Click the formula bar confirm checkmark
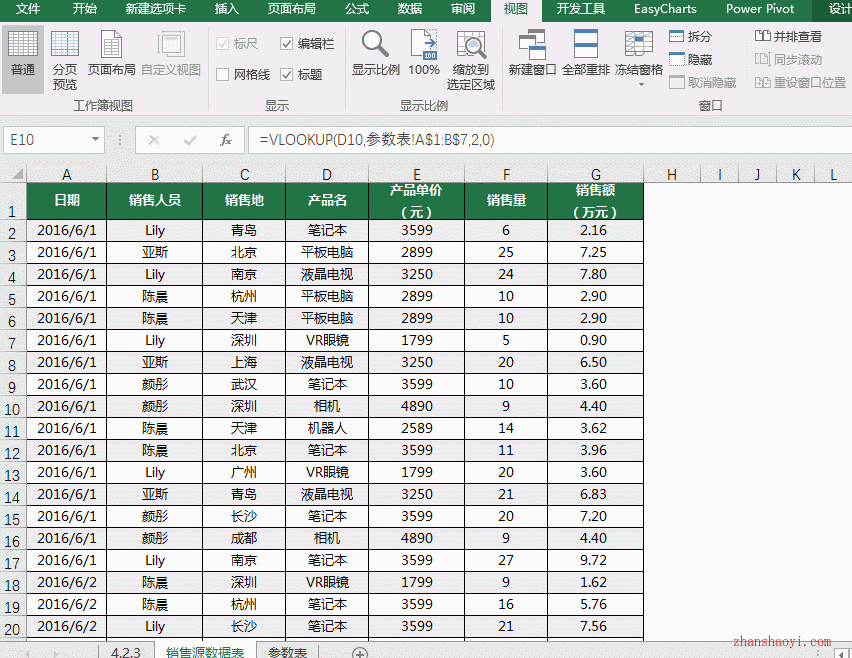This screenshot has width=852, height=658. click(x=190, y=140)
